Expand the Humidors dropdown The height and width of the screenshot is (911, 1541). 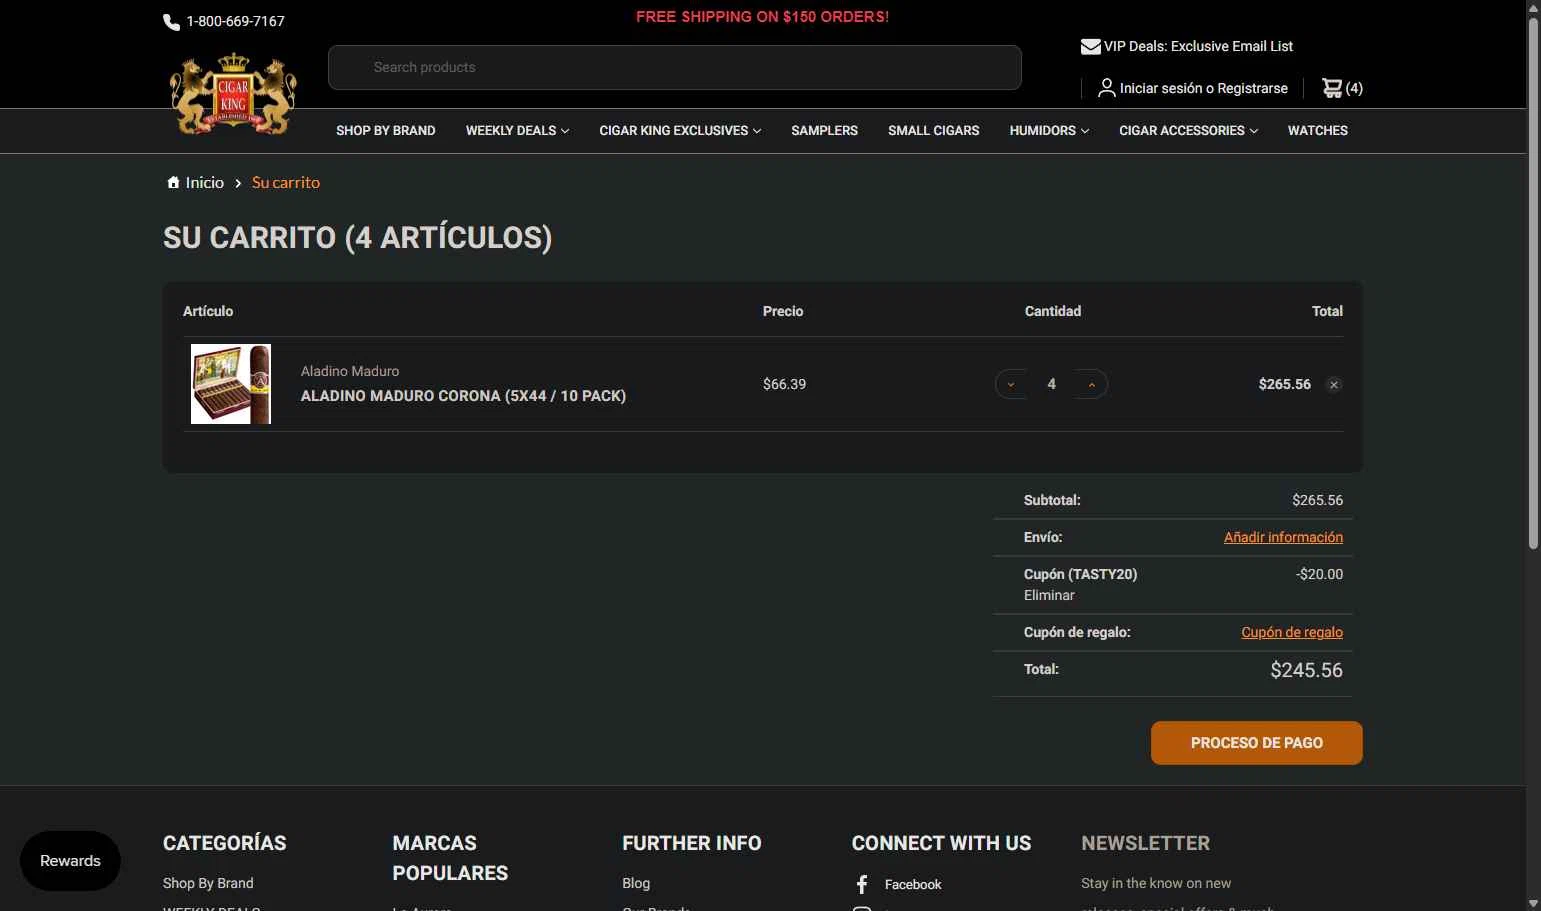tap(1049, 131)
